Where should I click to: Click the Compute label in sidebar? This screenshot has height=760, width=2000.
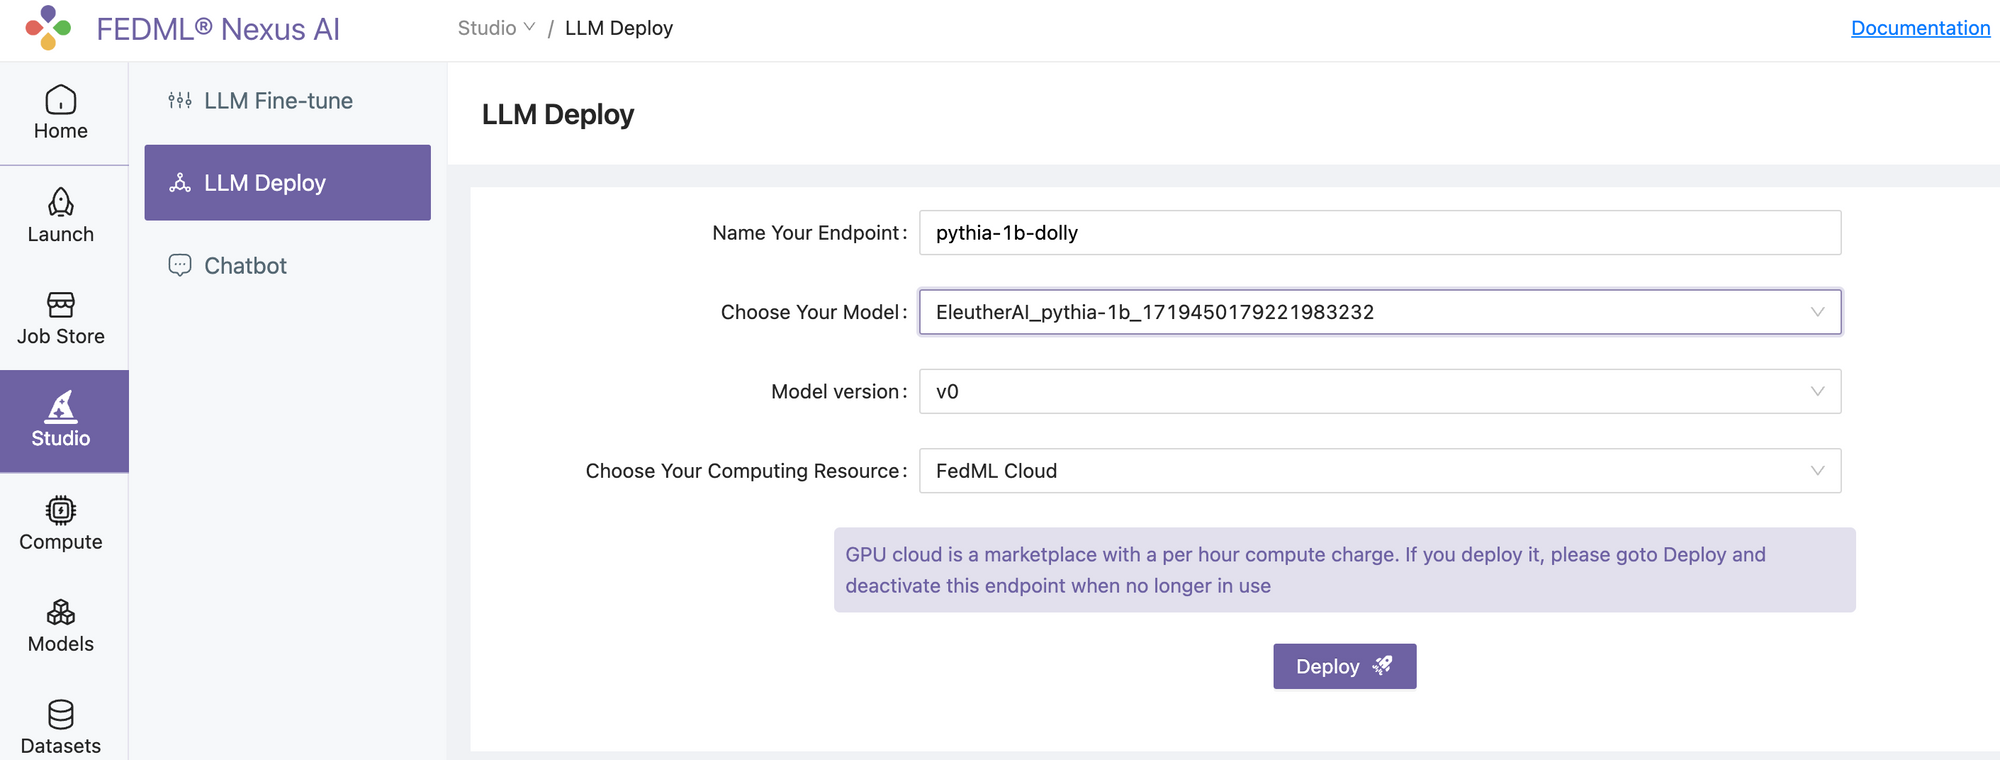click(61, 542)
